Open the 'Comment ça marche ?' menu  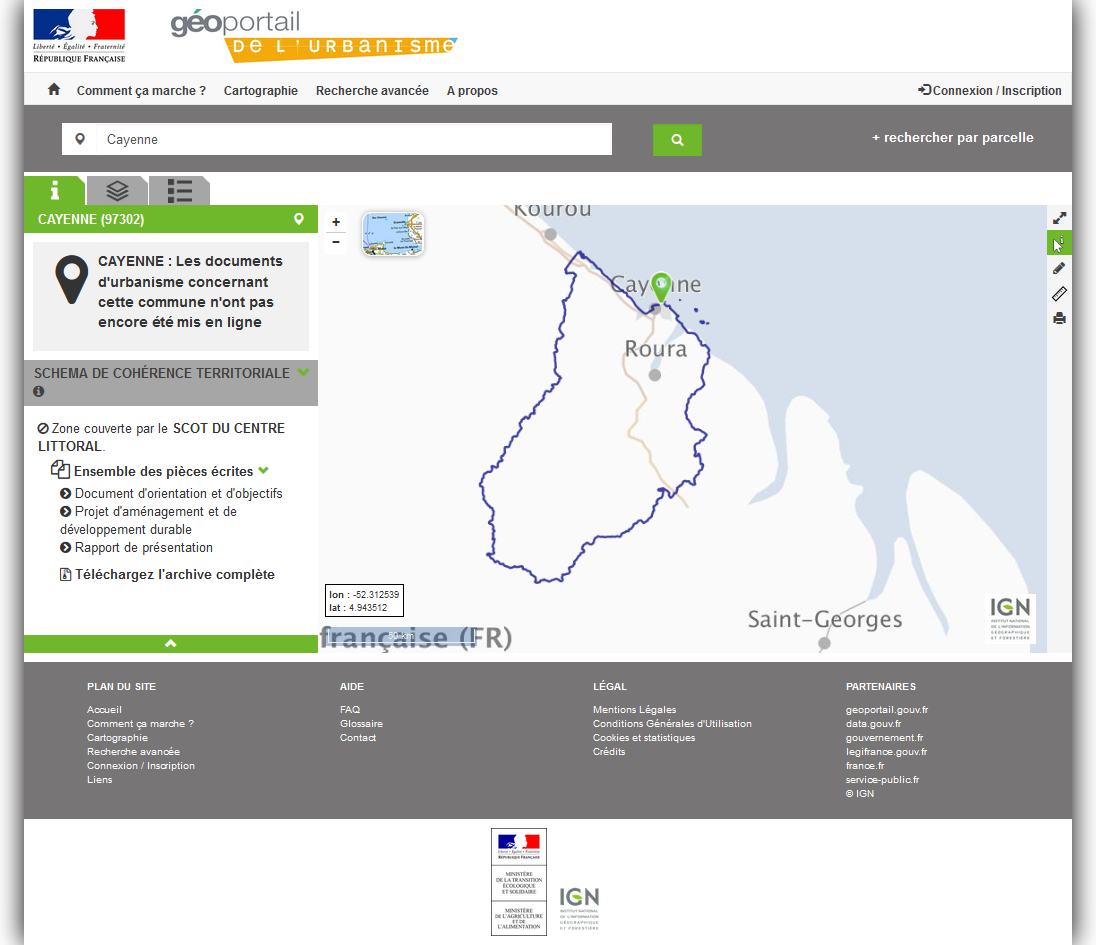coord(141,91)
